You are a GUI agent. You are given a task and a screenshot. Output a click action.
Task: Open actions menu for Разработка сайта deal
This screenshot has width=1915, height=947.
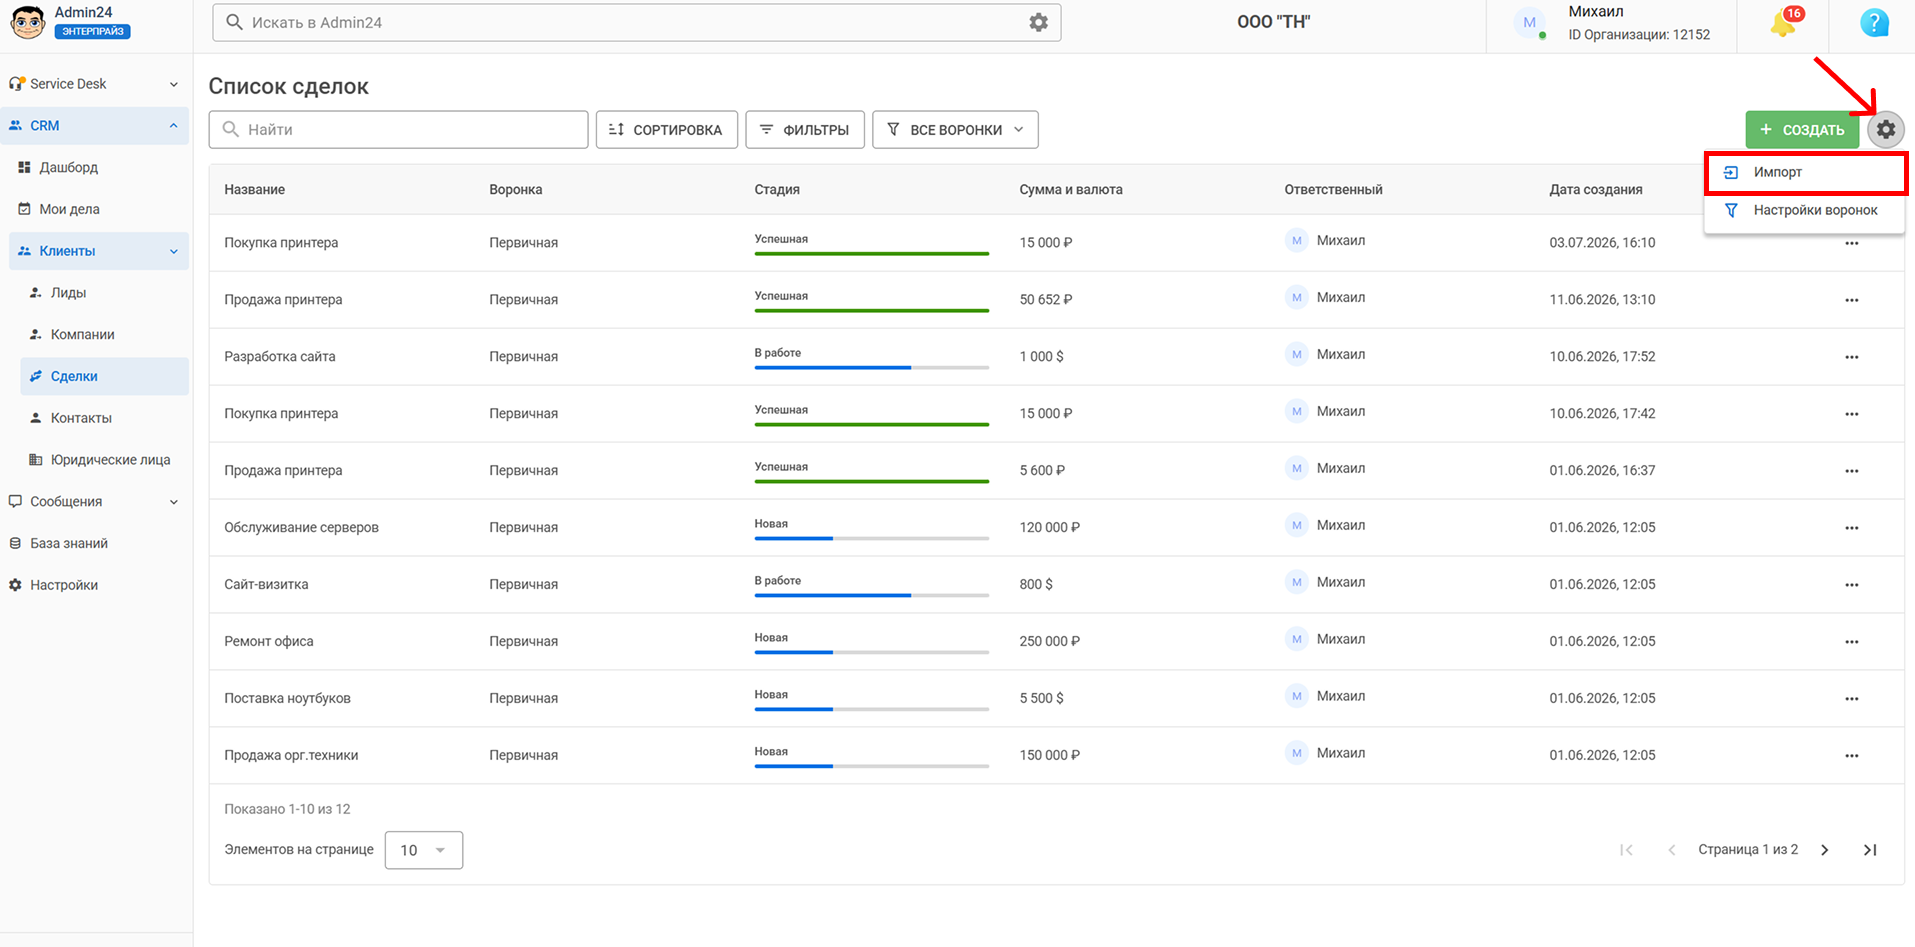(1852, 357)
